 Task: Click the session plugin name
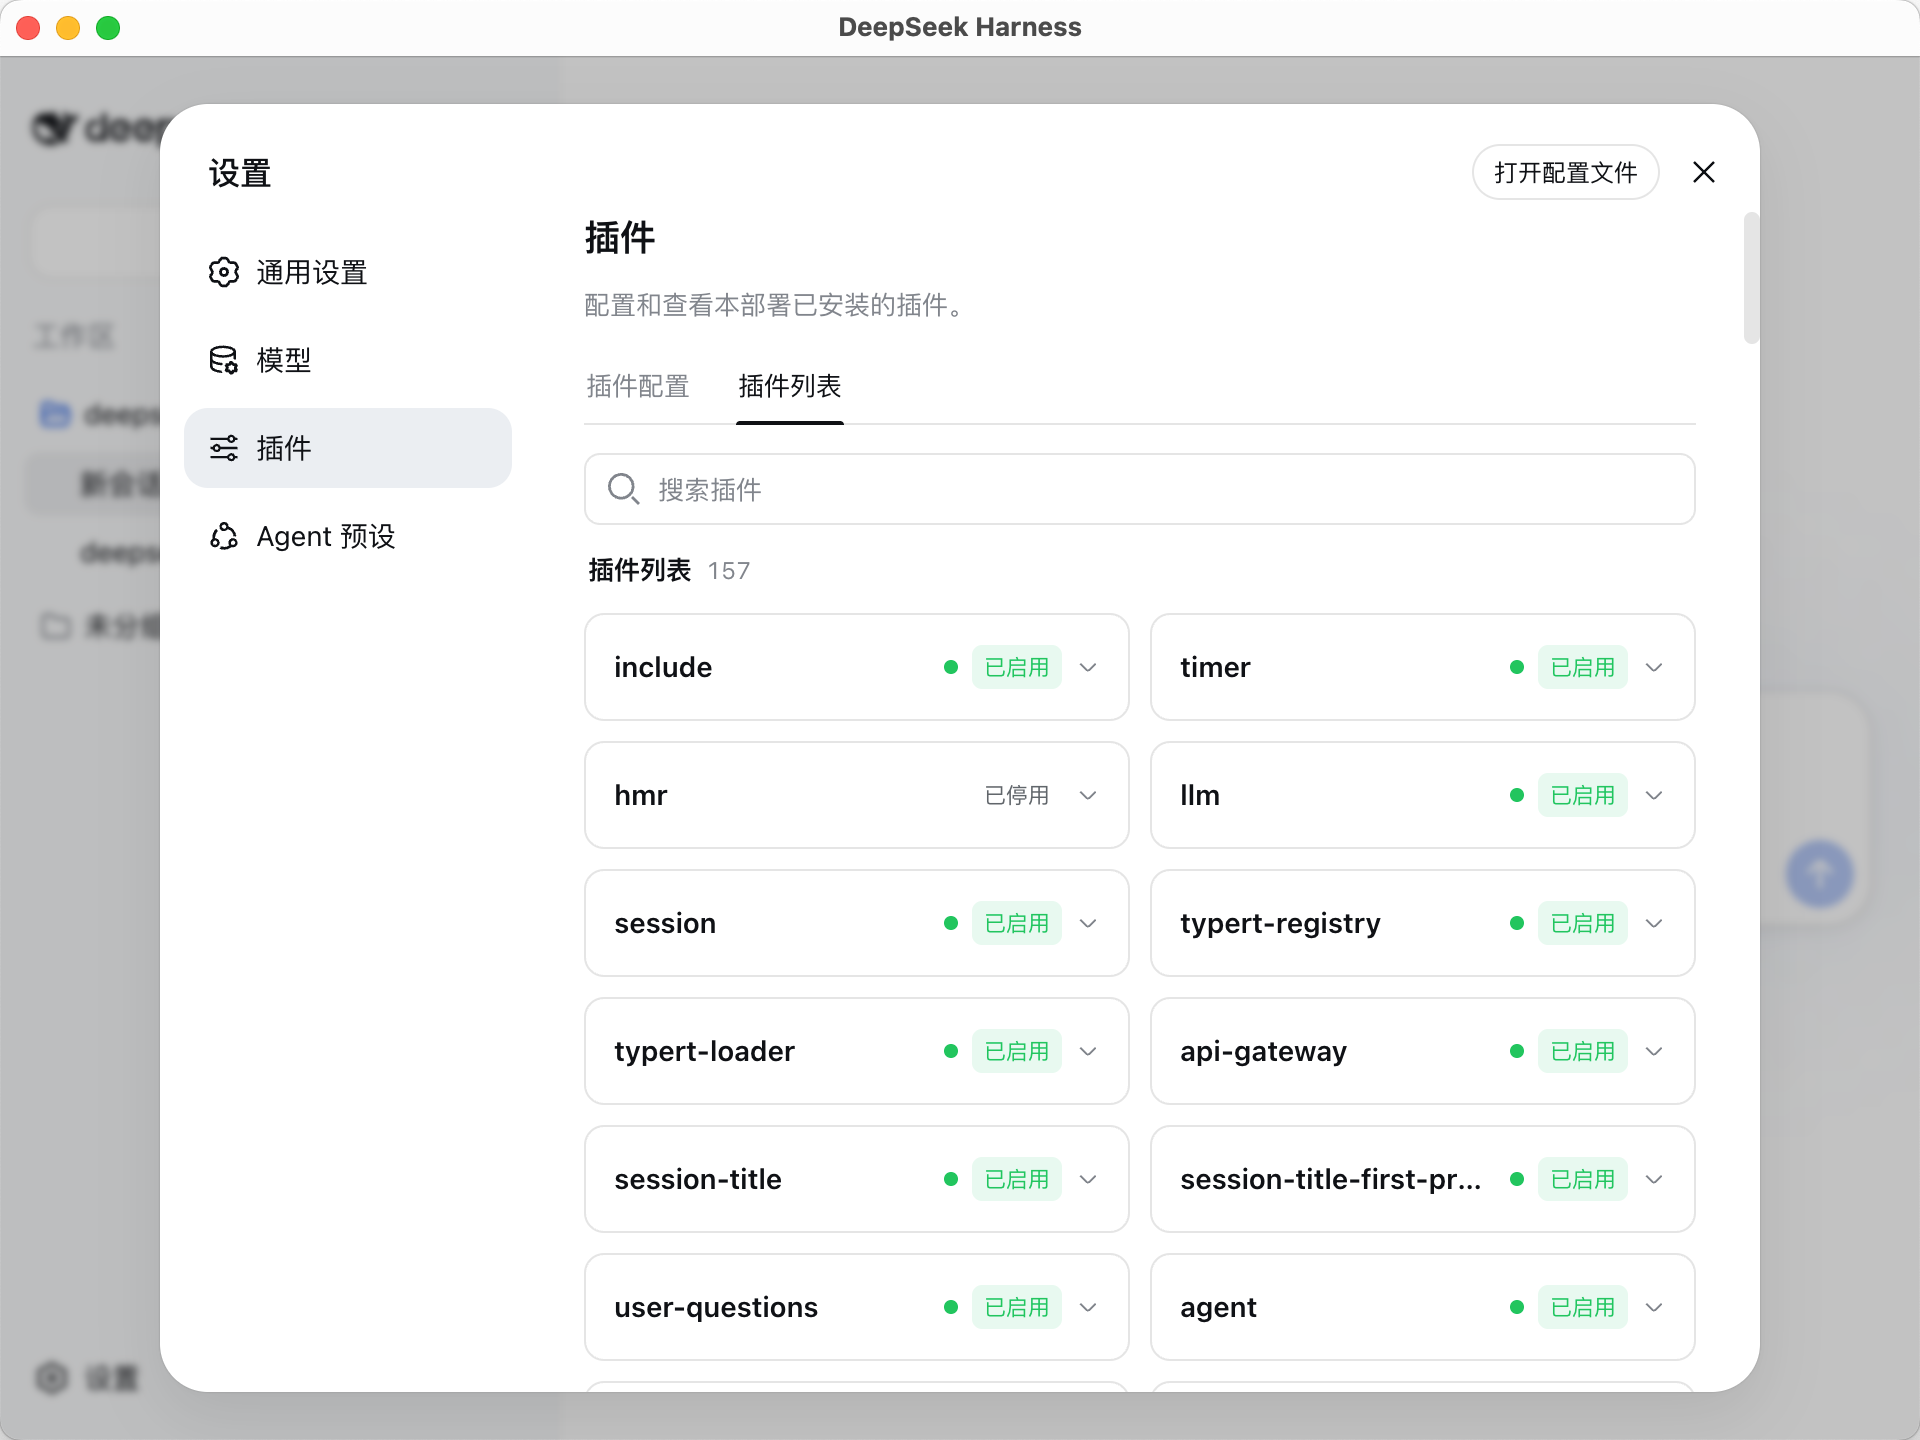[x=665, y=923]
